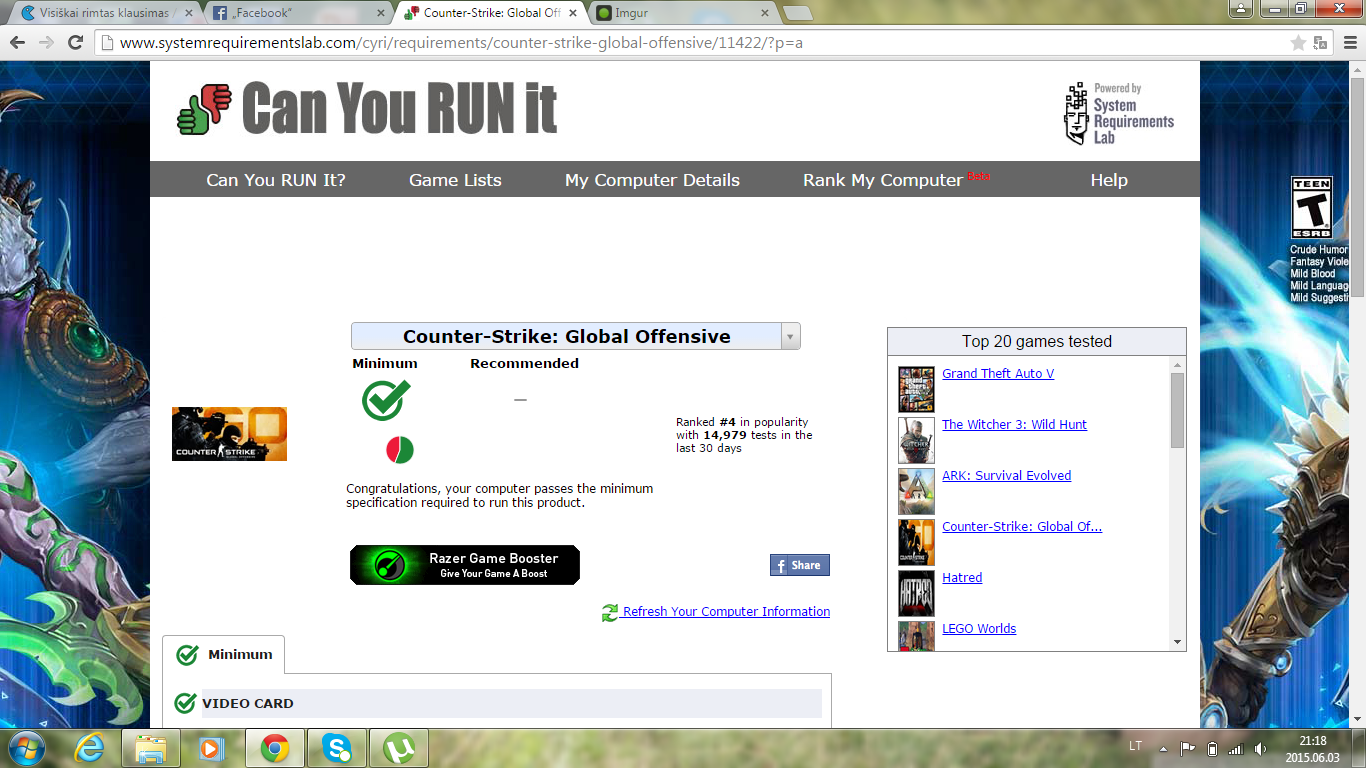The width and height of the screenshot is (1366, 768).
Task: Click the red-green pie chart icon
Action: [400, 450]
